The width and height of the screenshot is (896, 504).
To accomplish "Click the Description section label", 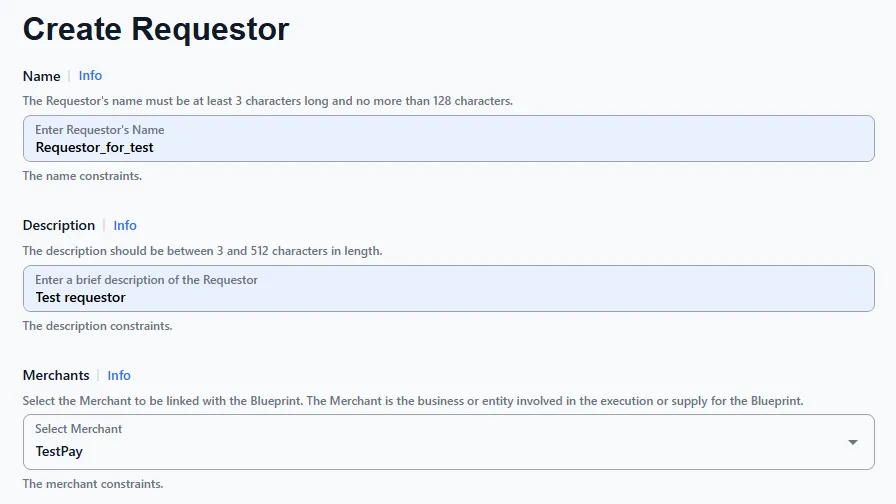I will (x=59, y=226).
